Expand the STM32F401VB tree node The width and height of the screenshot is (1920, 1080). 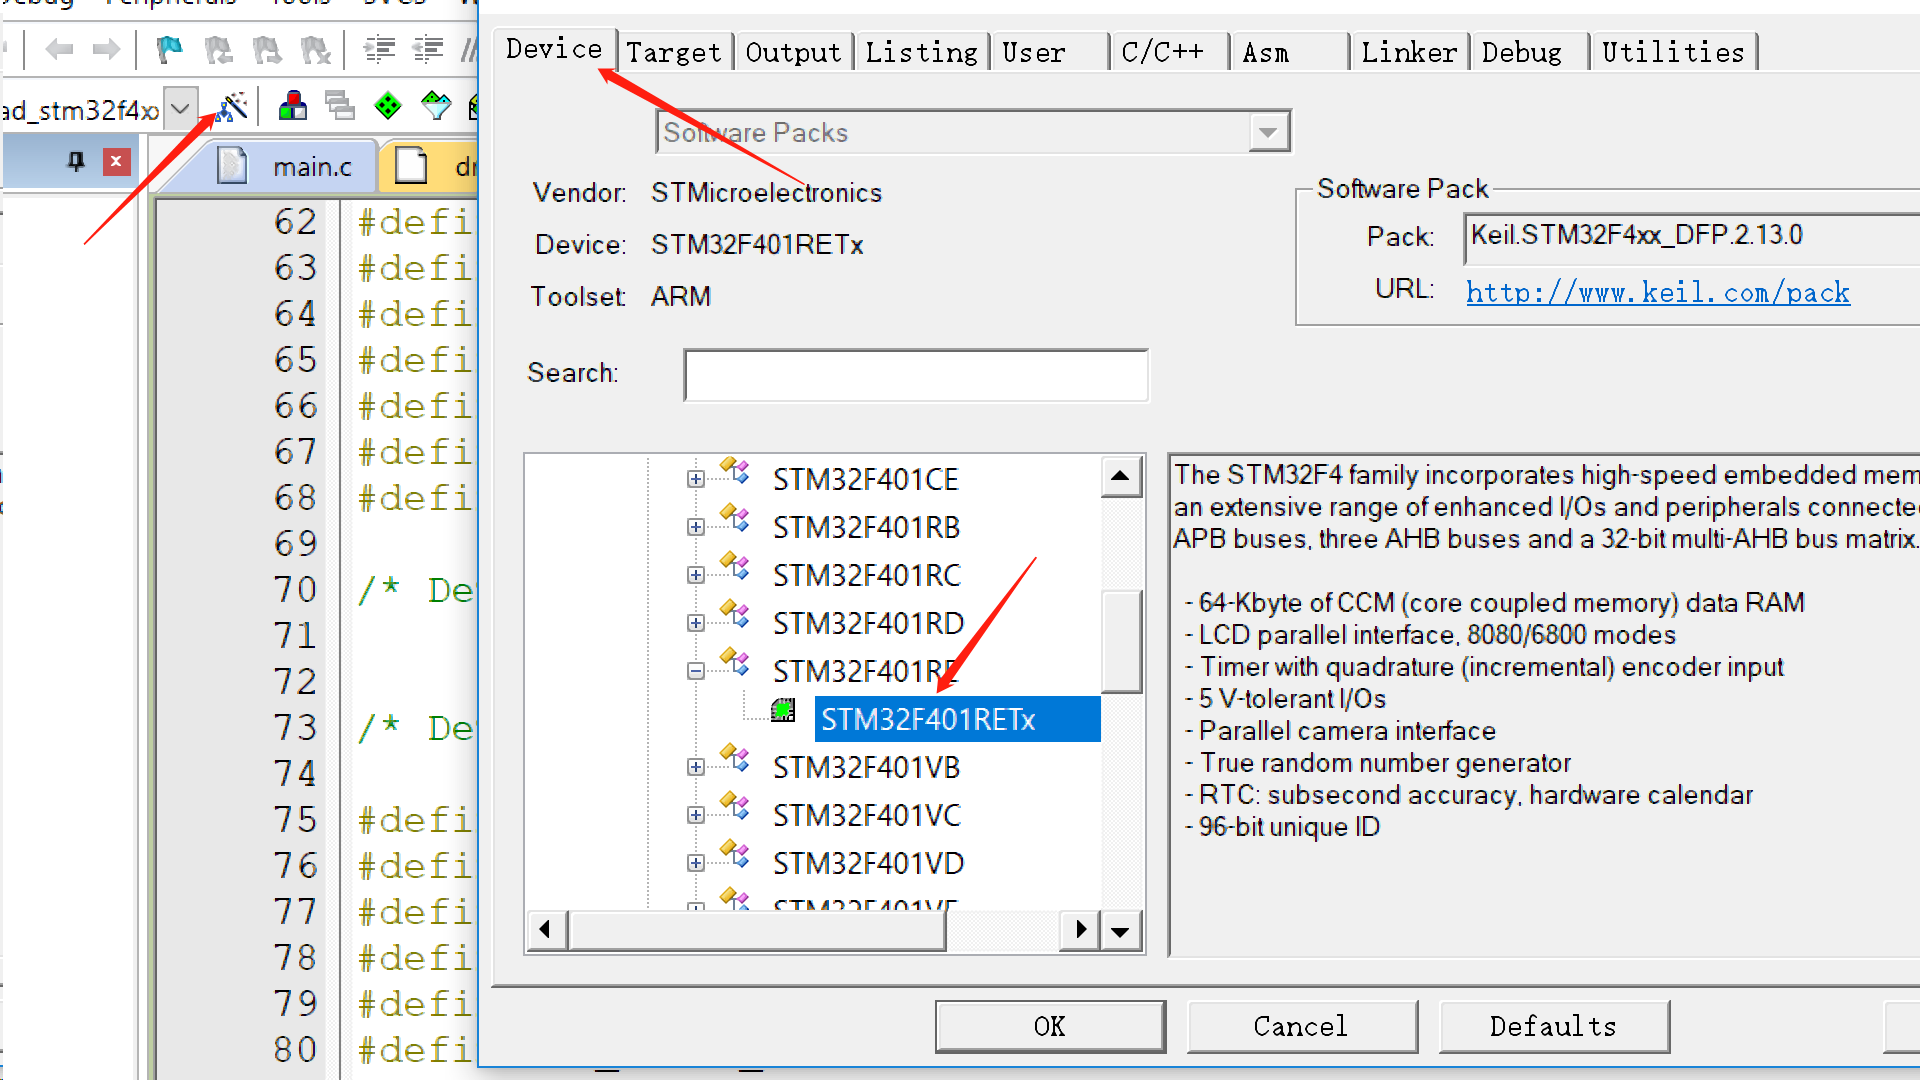click(696, 767)
